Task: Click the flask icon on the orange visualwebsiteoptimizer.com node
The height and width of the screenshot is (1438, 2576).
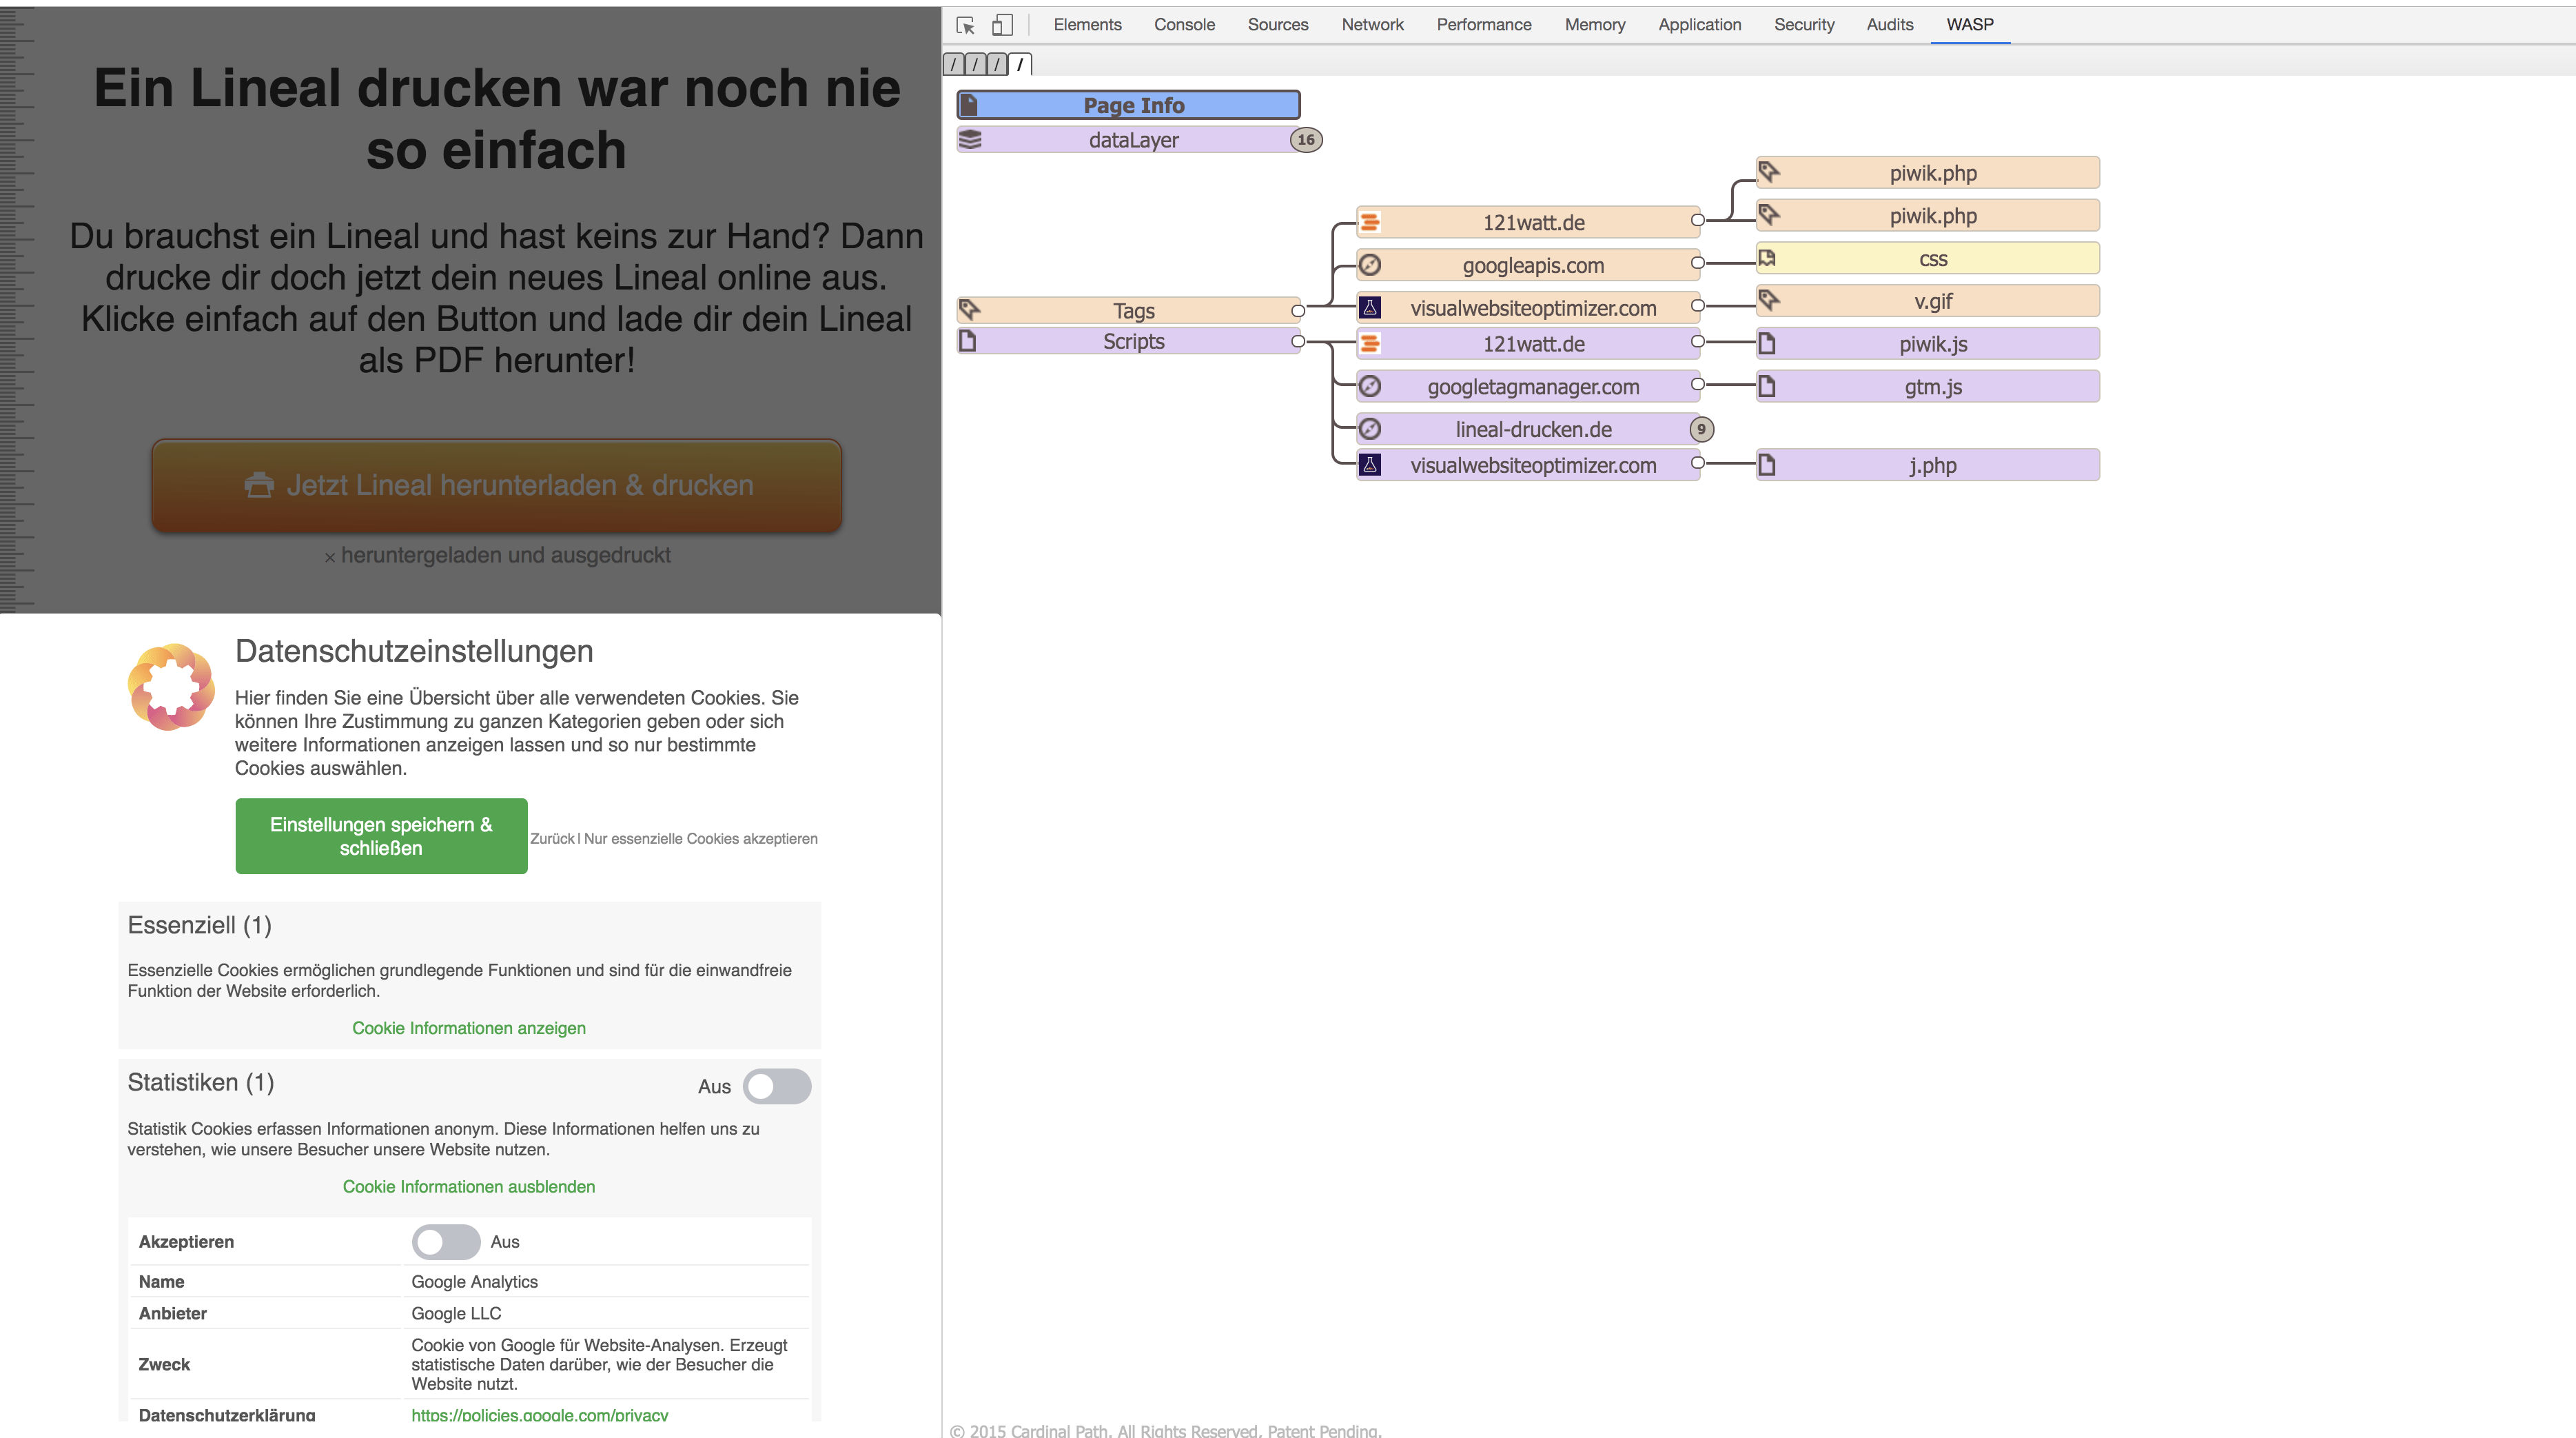Action: [1371, 308]
